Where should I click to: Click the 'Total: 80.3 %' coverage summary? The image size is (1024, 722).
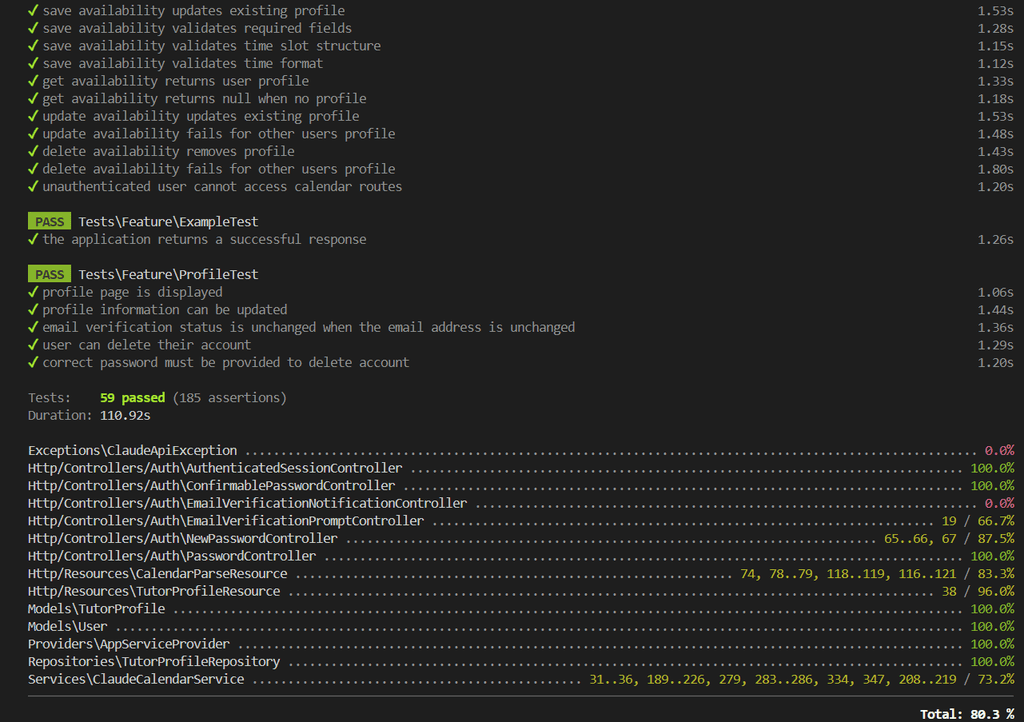[x=967, y=714]
